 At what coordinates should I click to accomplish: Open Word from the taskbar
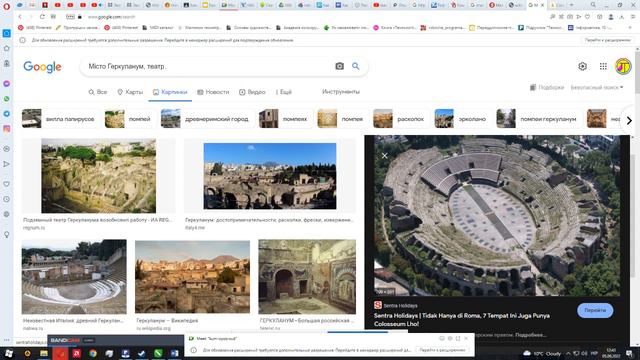tap(175, 353)
